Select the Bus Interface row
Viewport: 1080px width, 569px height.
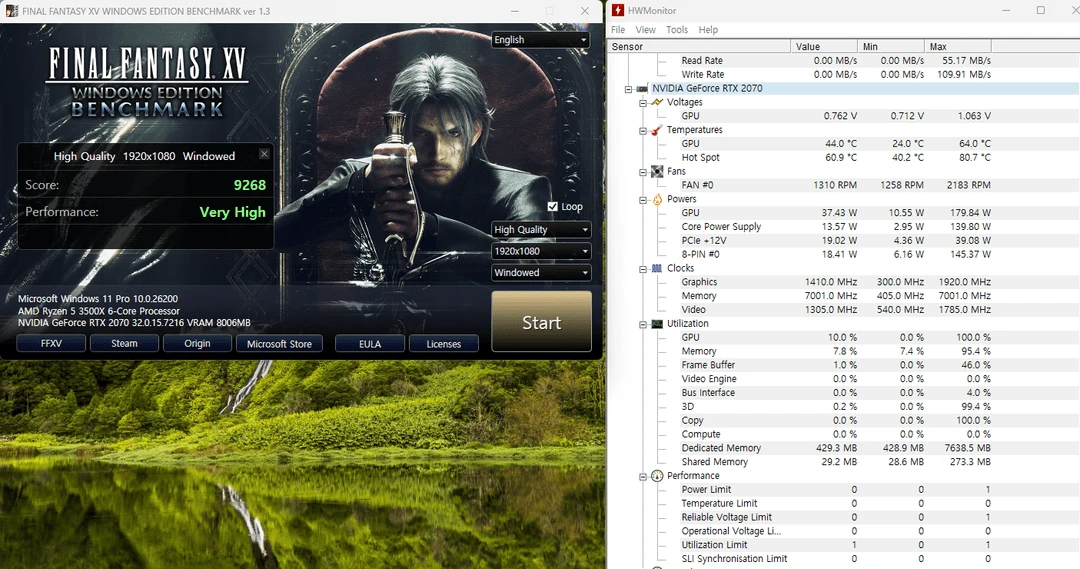tap(835, 393)
